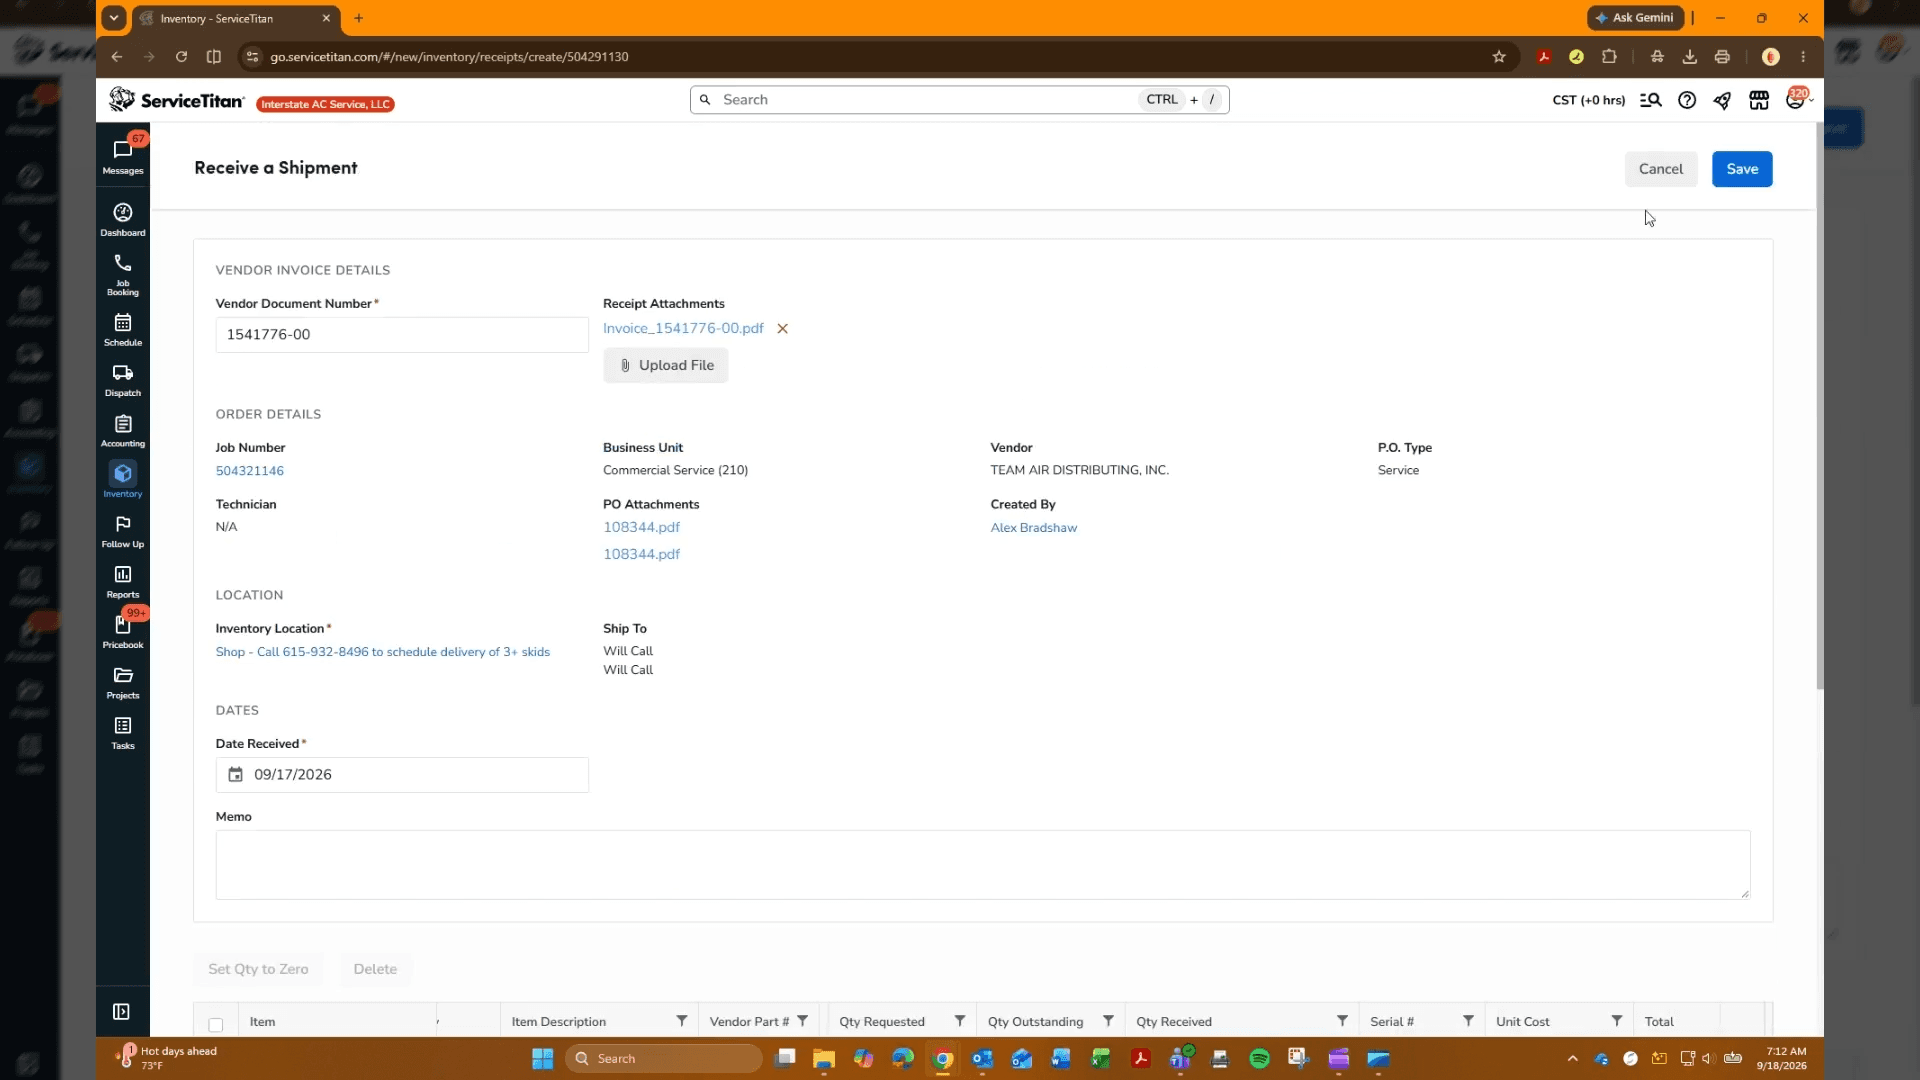
Task: Click the Upload File button
Action: tap(666, 366)
